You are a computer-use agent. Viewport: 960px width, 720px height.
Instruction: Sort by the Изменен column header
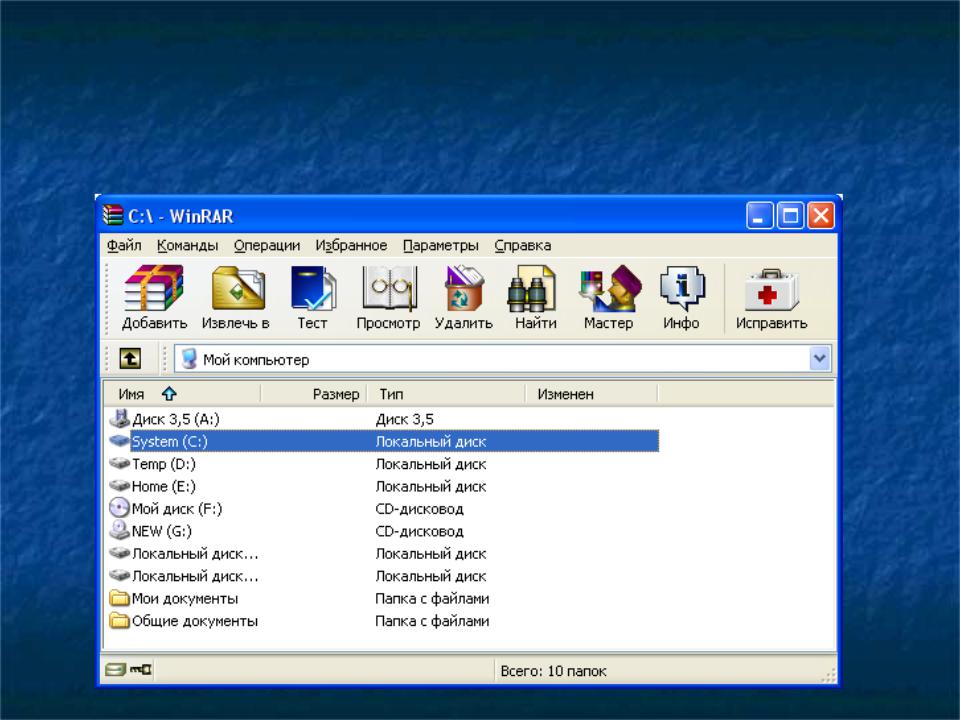(x=591, y=394)
